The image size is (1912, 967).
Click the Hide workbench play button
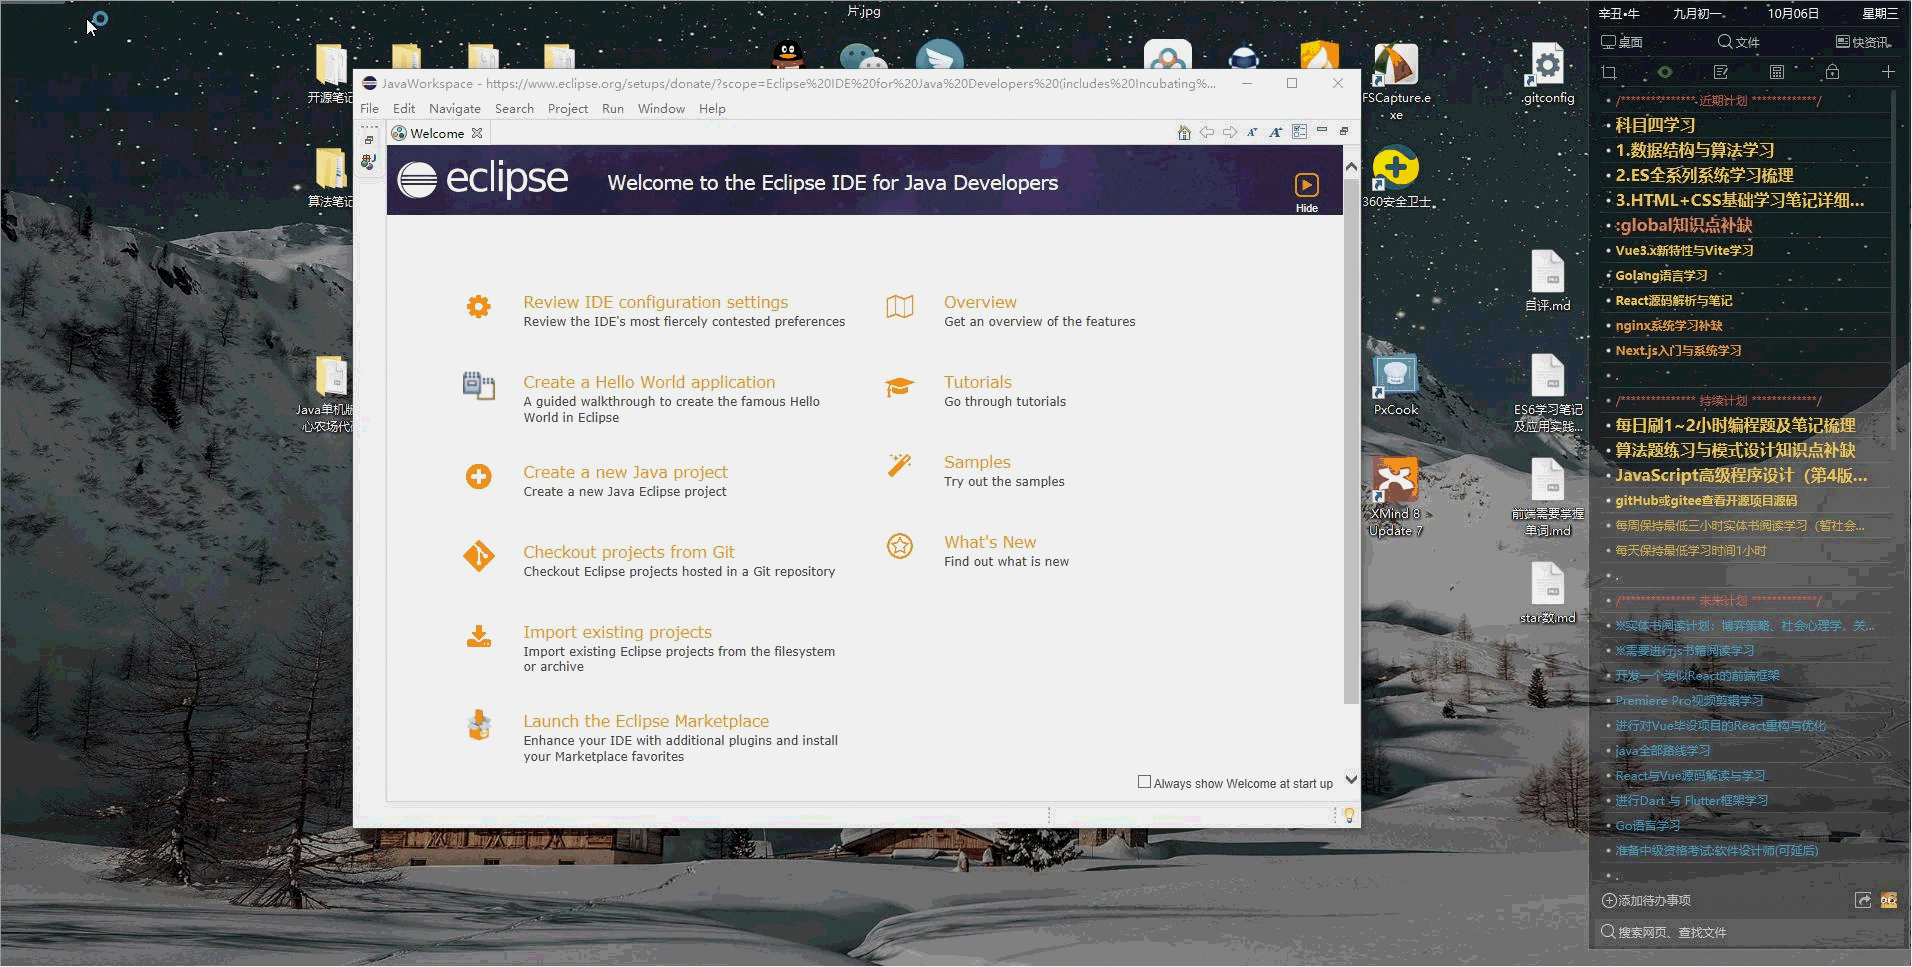click(1307, 185)
